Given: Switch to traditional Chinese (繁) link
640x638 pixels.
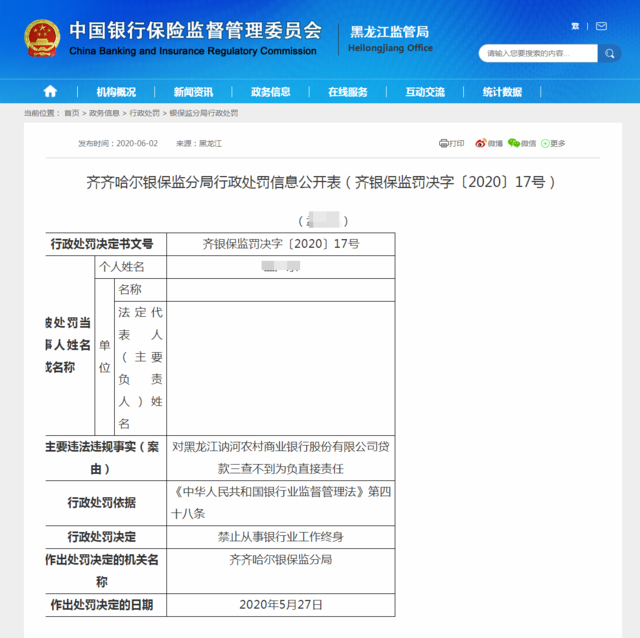Looking at the screenshot, I should [575, 25].
